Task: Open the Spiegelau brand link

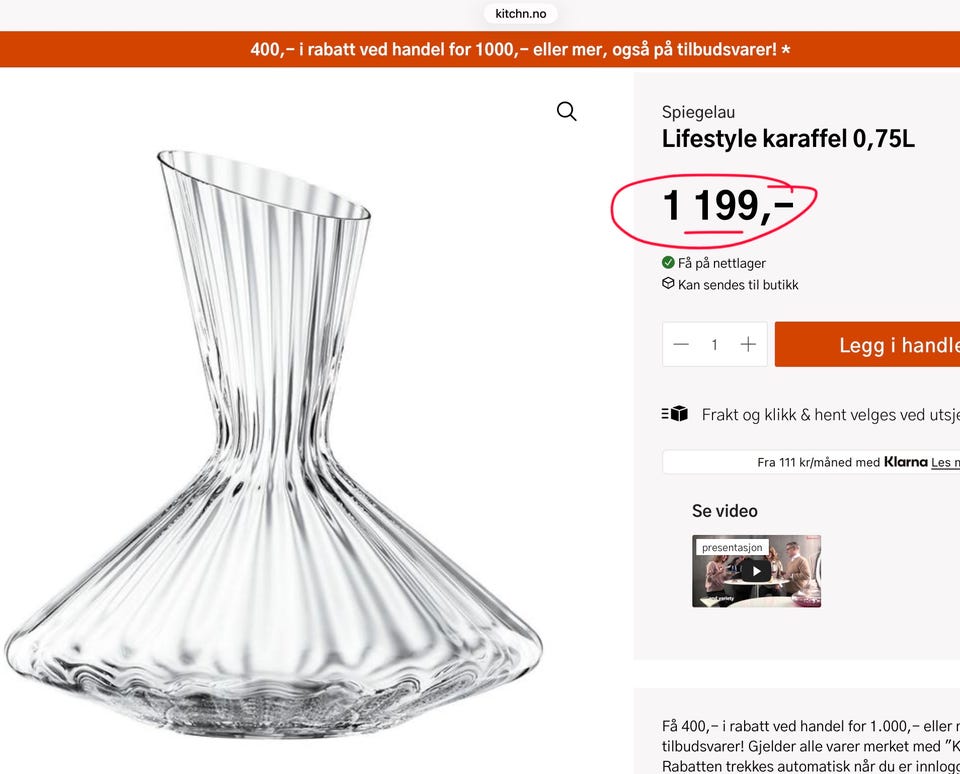Action: (698, 112)
